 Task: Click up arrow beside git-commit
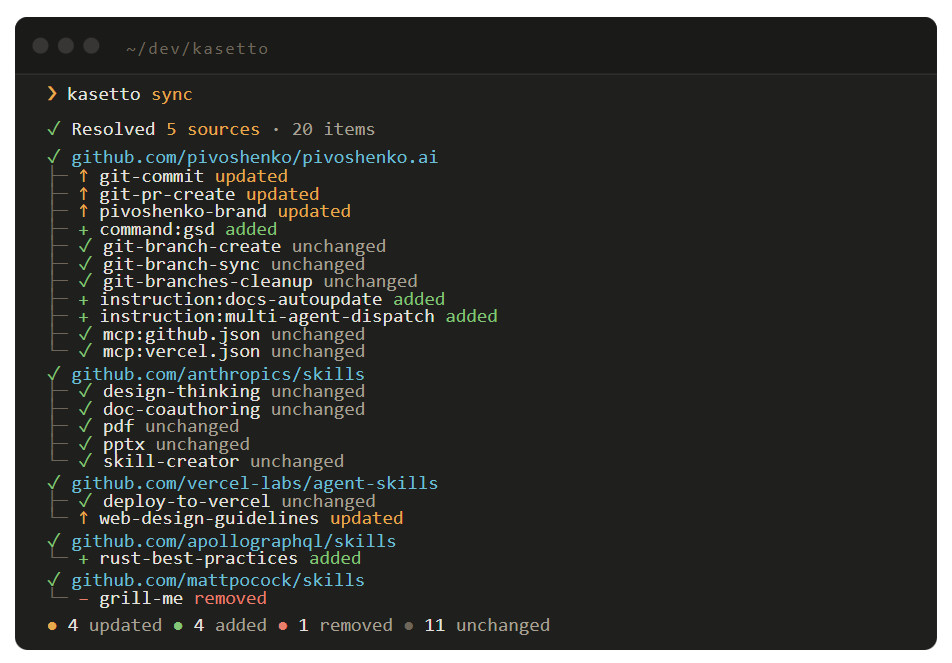(84, 176)
